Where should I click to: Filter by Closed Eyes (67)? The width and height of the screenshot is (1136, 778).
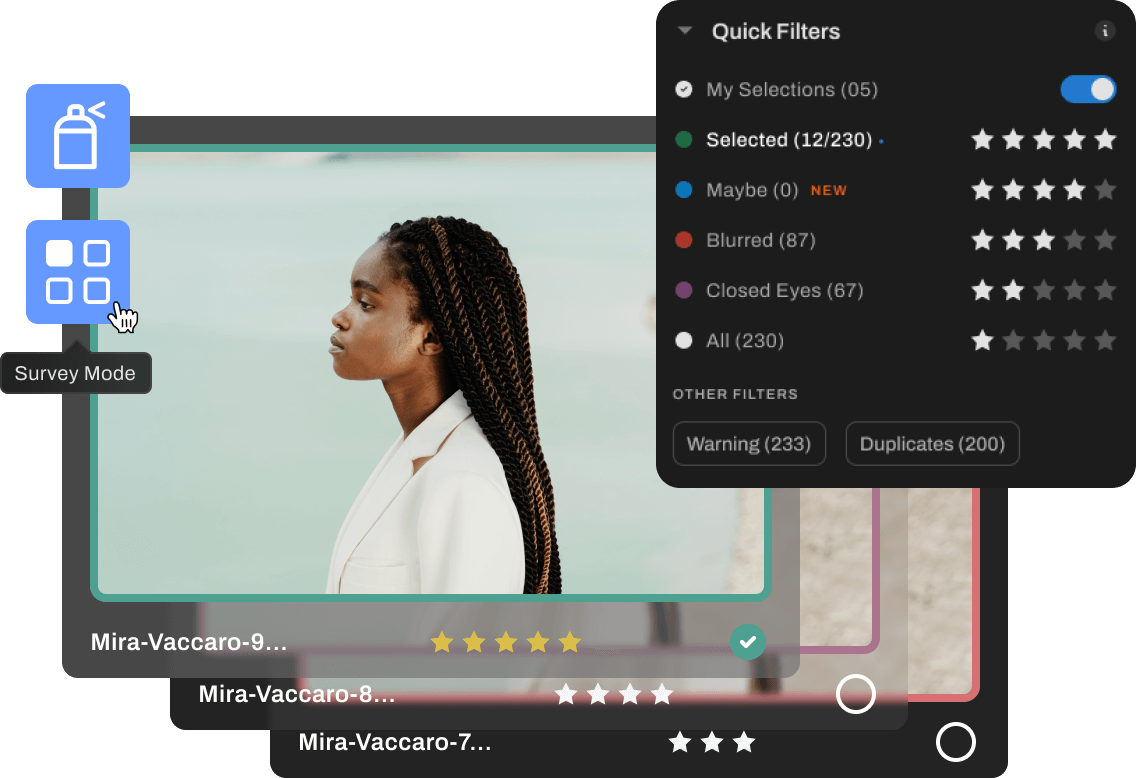[x=785, y=290]
